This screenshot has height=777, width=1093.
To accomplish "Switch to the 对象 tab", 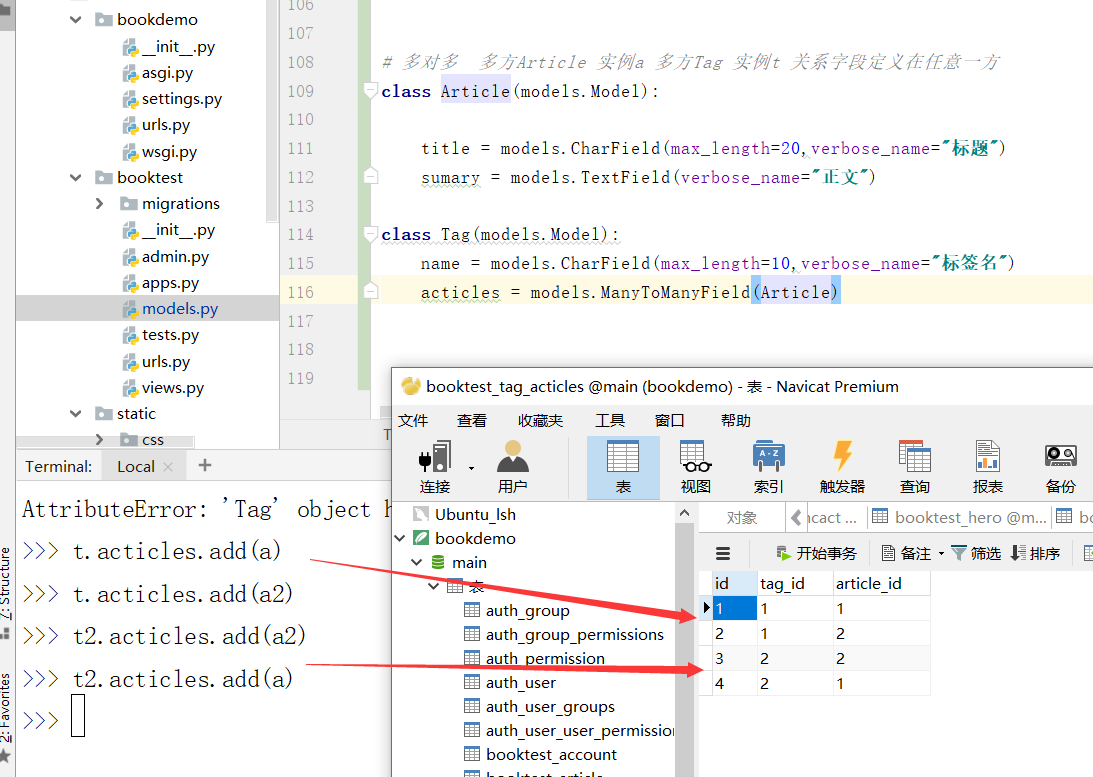I will [741, 518].
